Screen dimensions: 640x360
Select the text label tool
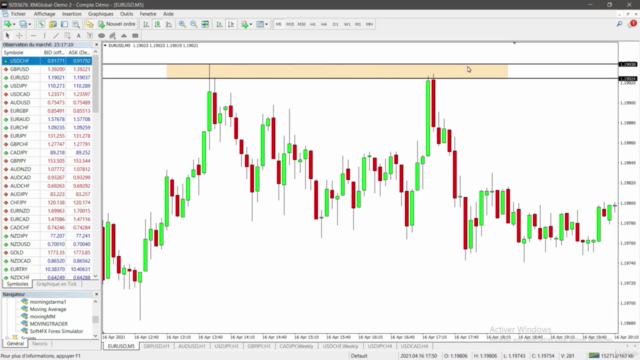[x=90, y=36]
